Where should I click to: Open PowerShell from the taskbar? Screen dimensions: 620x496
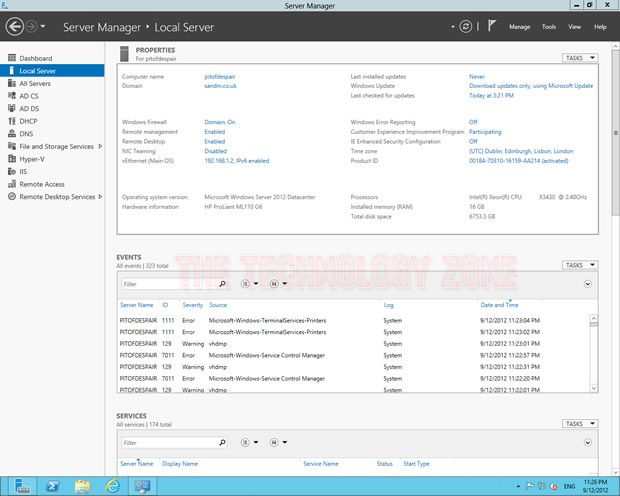pyautogui.click(x=52, y=486)
